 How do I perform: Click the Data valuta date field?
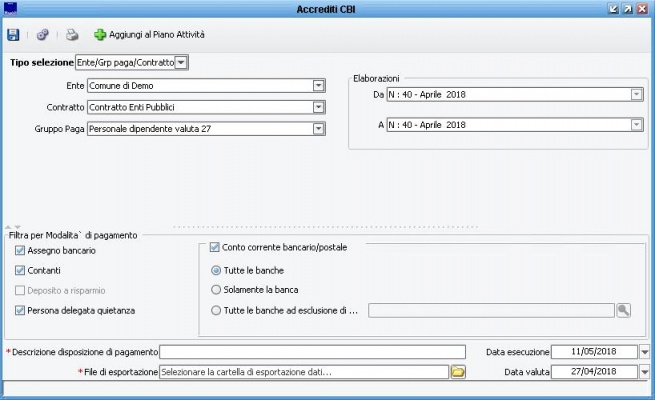[594, 372]
